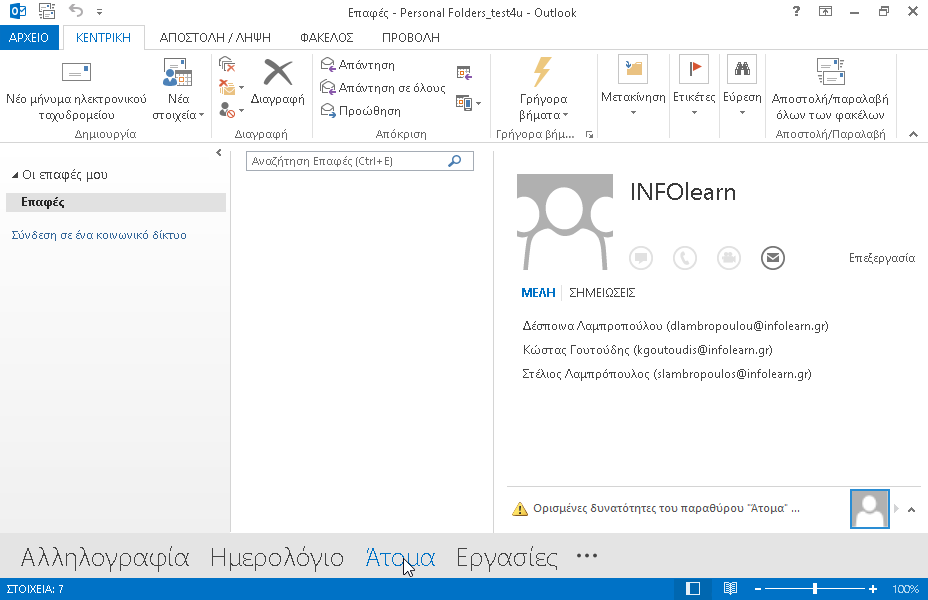
Task: Go to Αλληλογραφία (Mail)
Action: pyautogui.click(x=105, y=557)
